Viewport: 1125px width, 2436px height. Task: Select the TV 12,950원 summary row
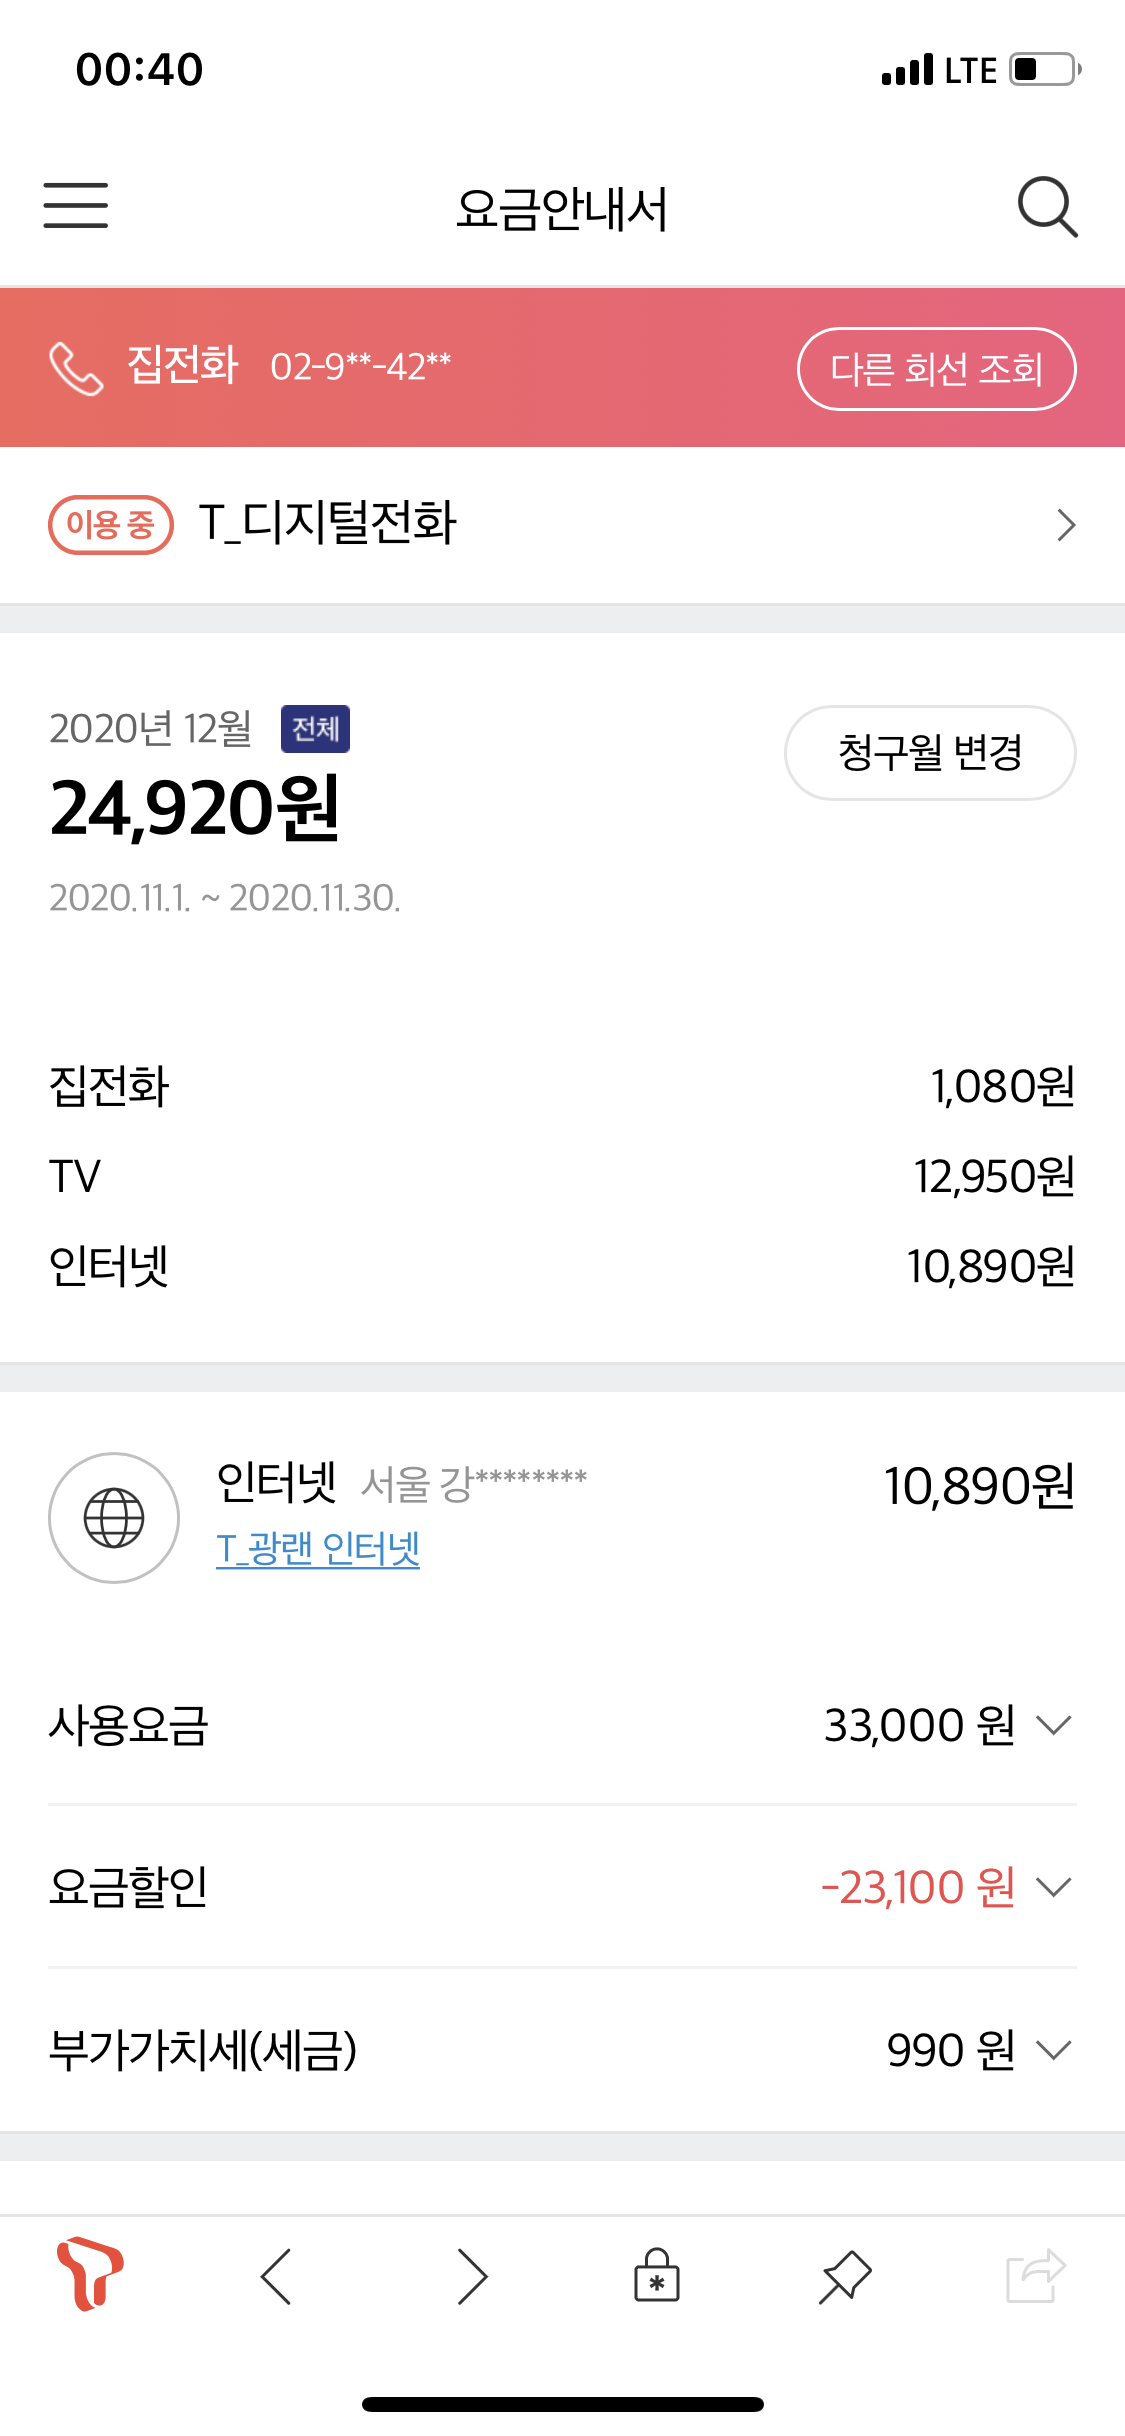562,1176
